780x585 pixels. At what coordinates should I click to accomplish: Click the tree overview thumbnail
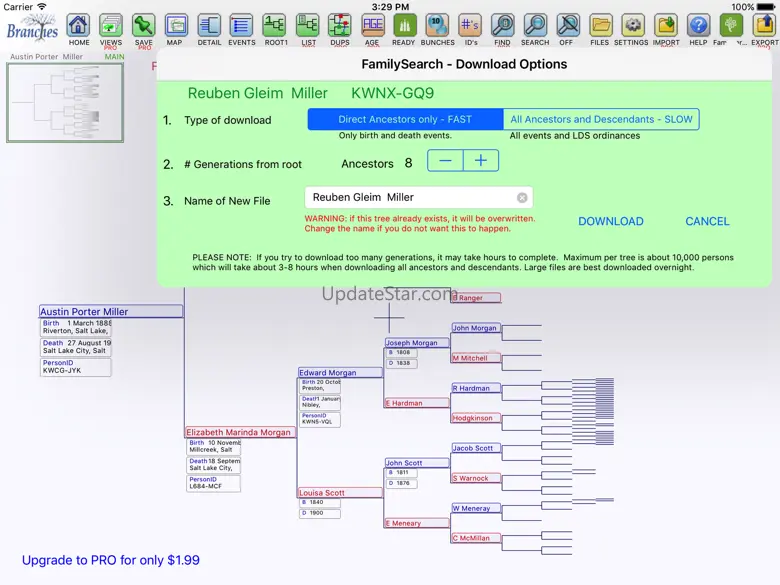click(65, 103)
